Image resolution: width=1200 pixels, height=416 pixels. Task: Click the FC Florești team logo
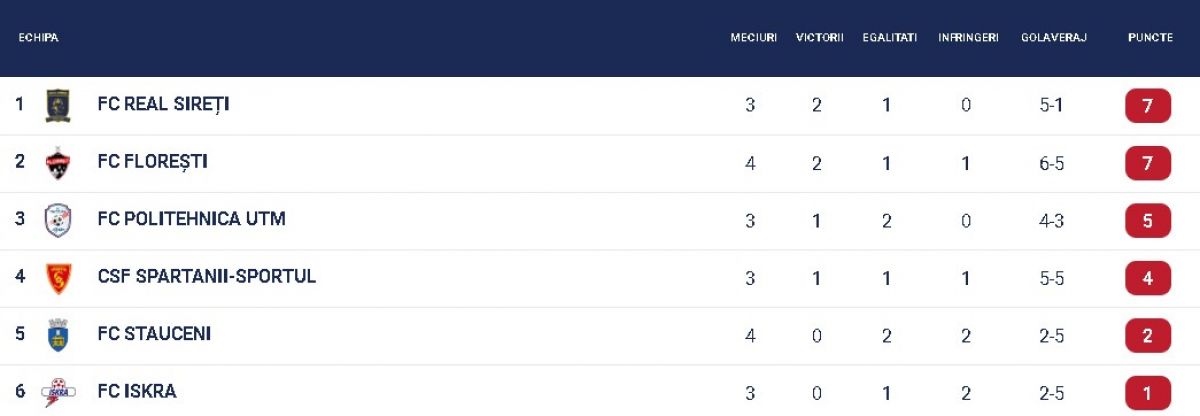[x=58, y=163]
